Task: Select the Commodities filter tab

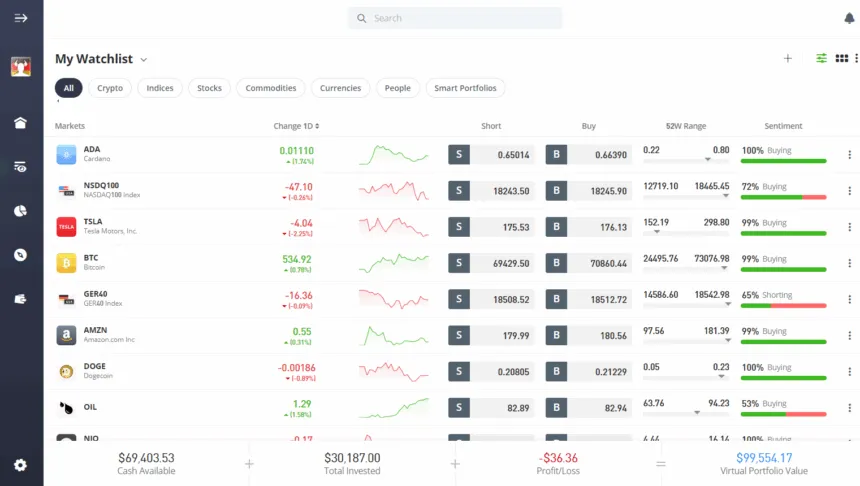Action: click(270, 88)
